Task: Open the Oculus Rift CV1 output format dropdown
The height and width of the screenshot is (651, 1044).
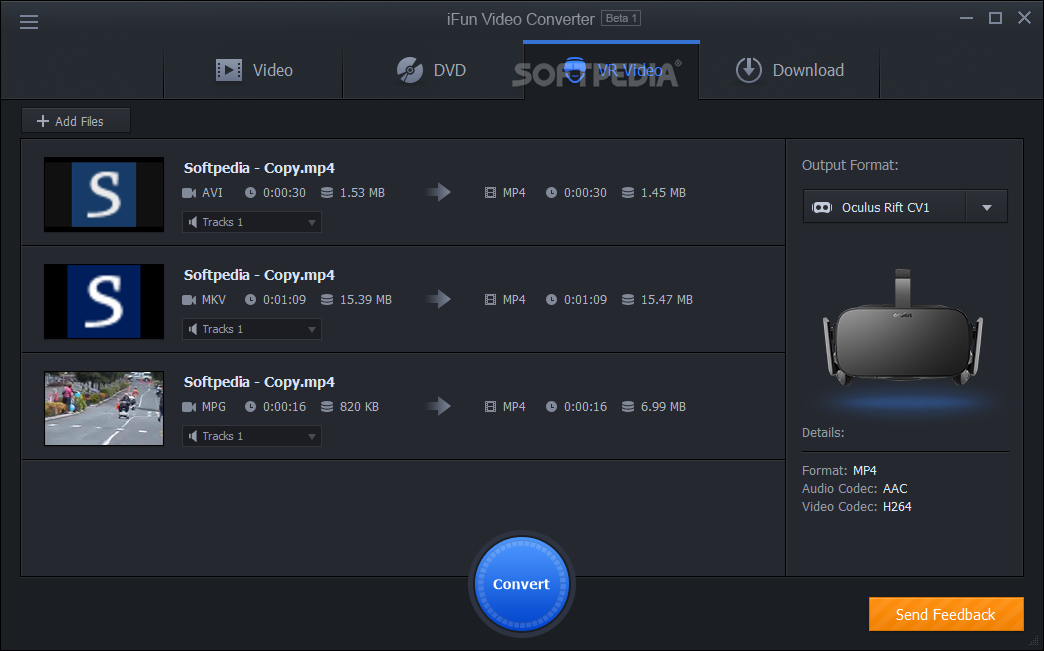Action: (905, 207)
